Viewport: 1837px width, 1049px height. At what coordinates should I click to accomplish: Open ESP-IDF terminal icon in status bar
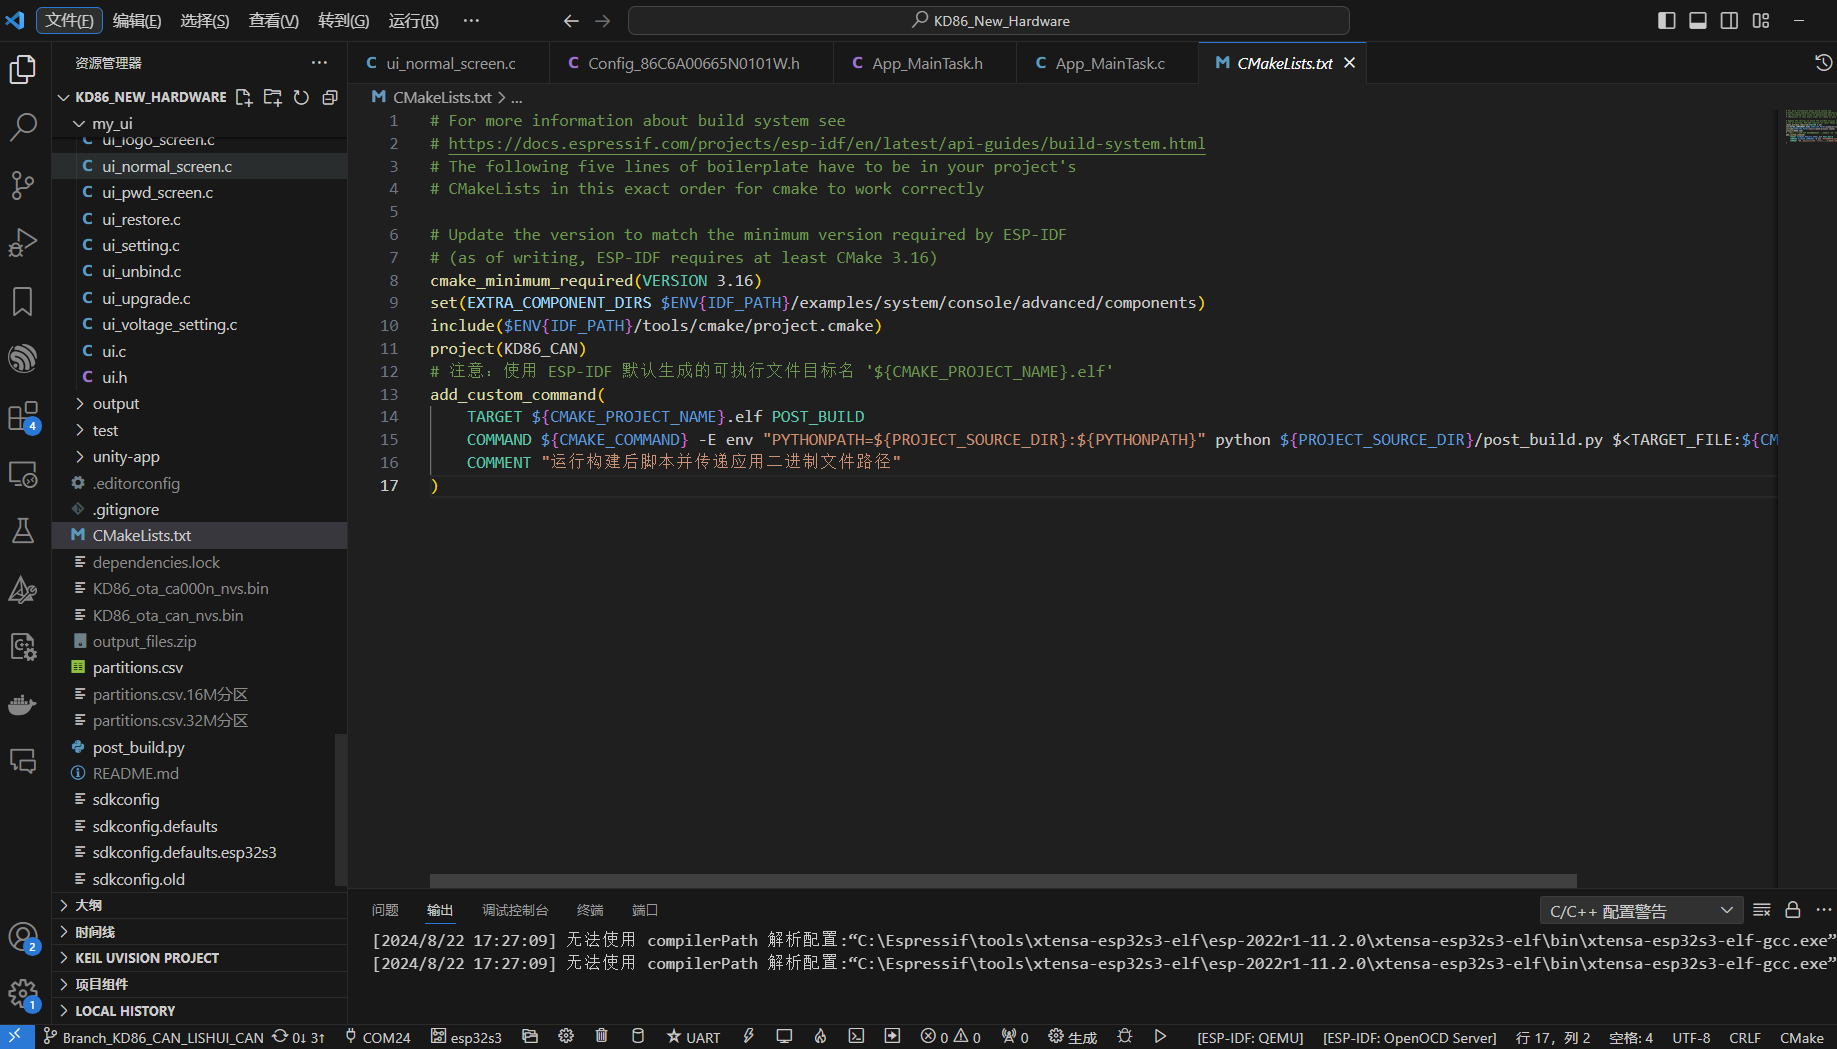(x=856, y=1037)
